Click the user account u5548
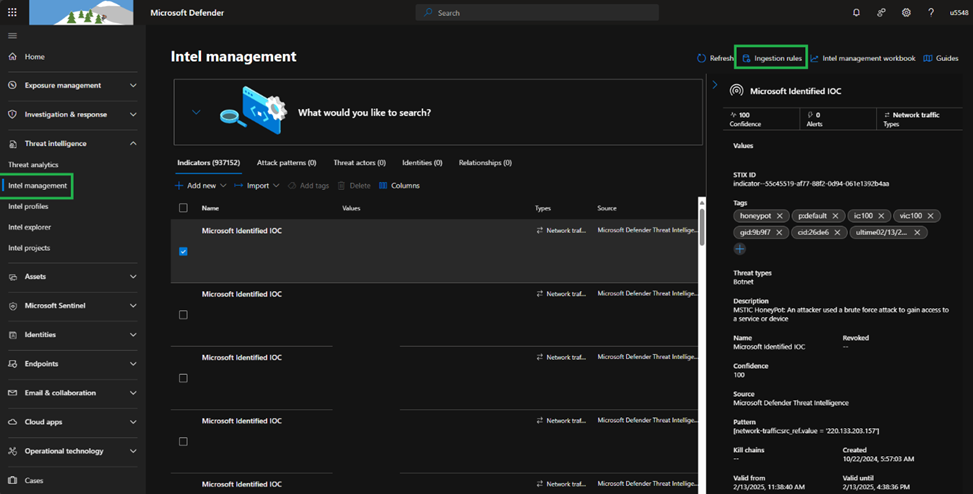 tap(959, 12)
